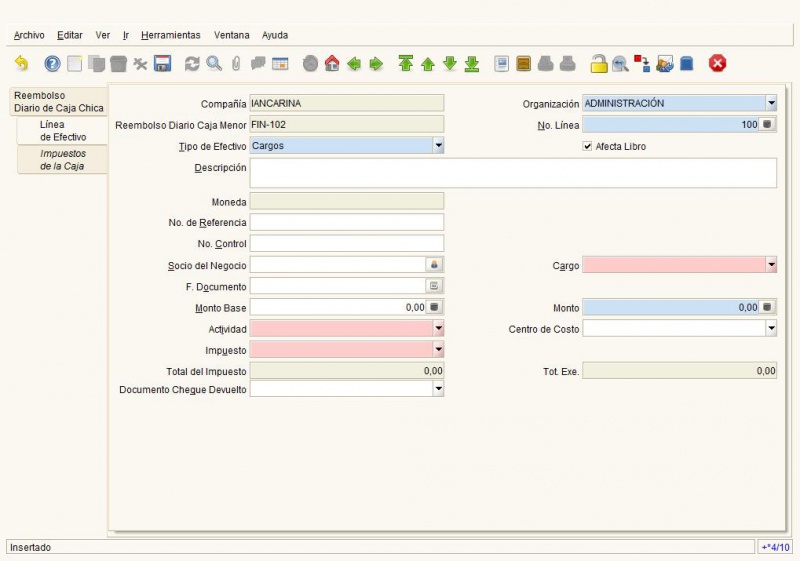Open the Organización dropdown
The width and height of the screenshot is (800, 561).
coord(771,103)
